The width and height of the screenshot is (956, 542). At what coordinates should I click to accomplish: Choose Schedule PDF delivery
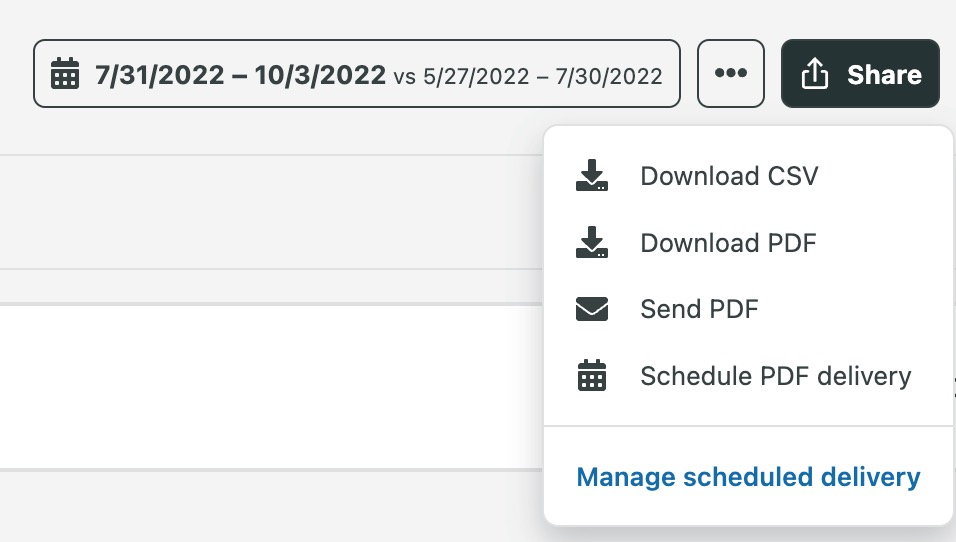(x=775, y=376)
